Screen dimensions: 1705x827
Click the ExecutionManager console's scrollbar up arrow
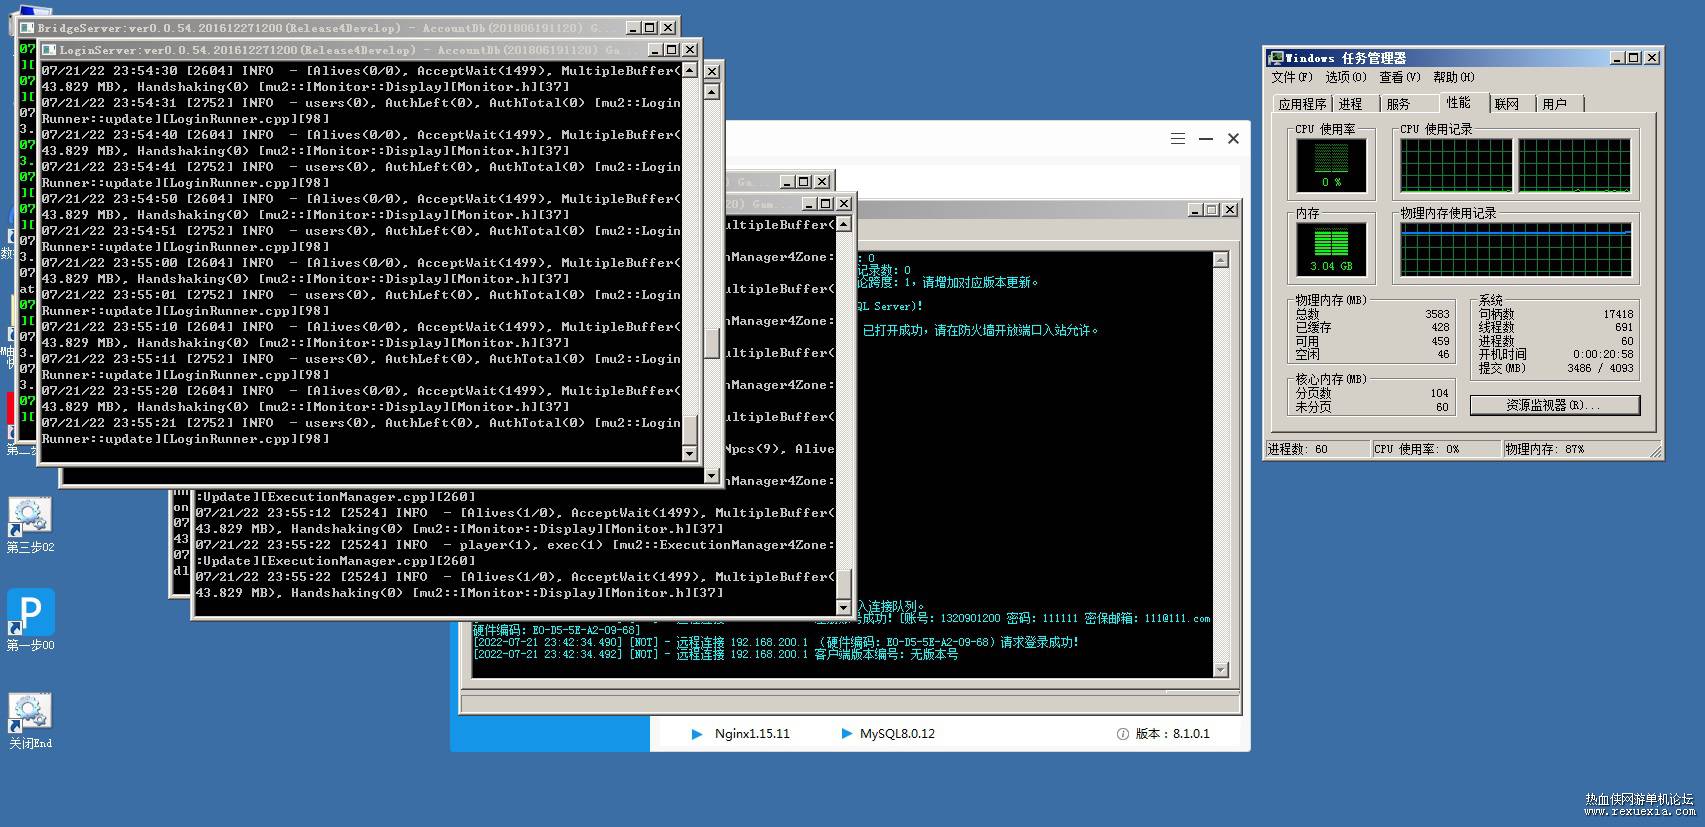point(843,224)
